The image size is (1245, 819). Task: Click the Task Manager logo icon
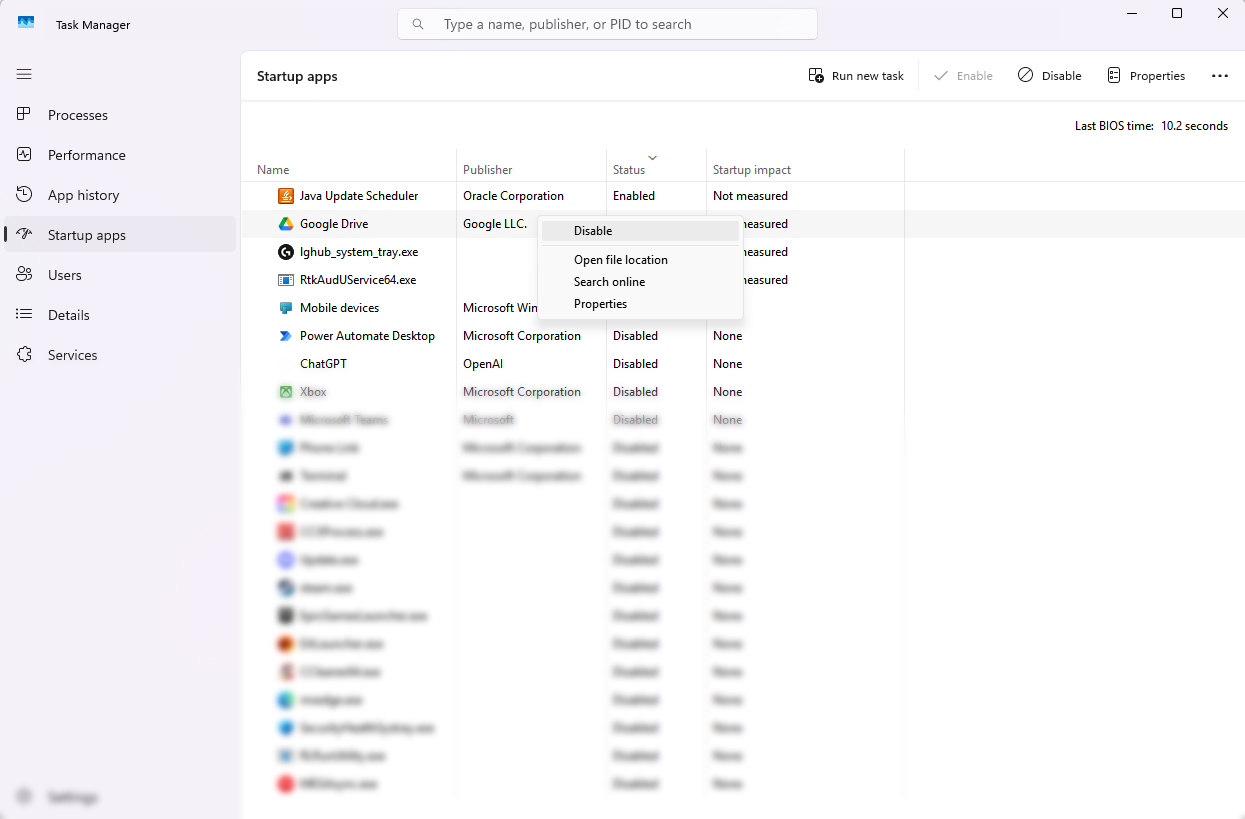(26, 24)
